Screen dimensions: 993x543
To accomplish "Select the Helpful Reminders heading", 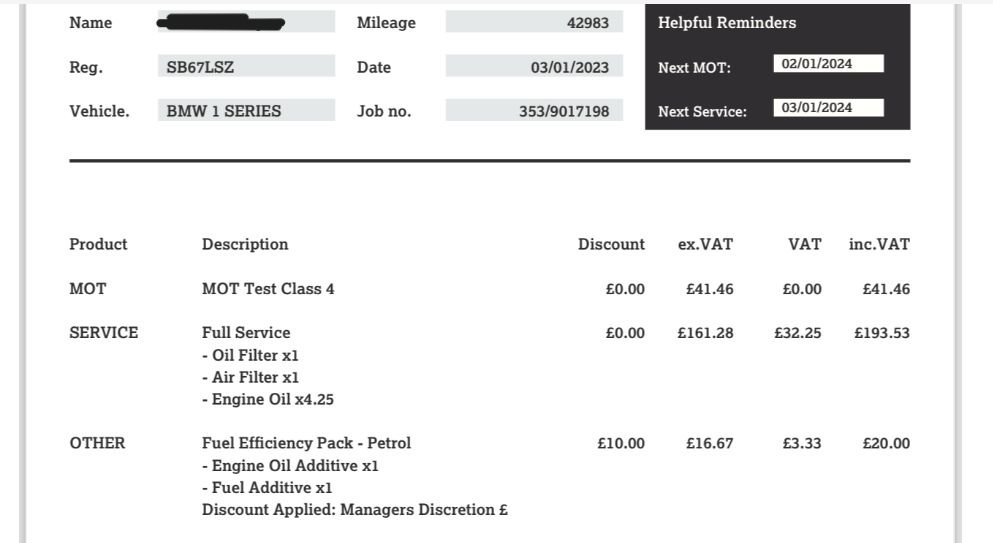I will [x=727, y=23].
